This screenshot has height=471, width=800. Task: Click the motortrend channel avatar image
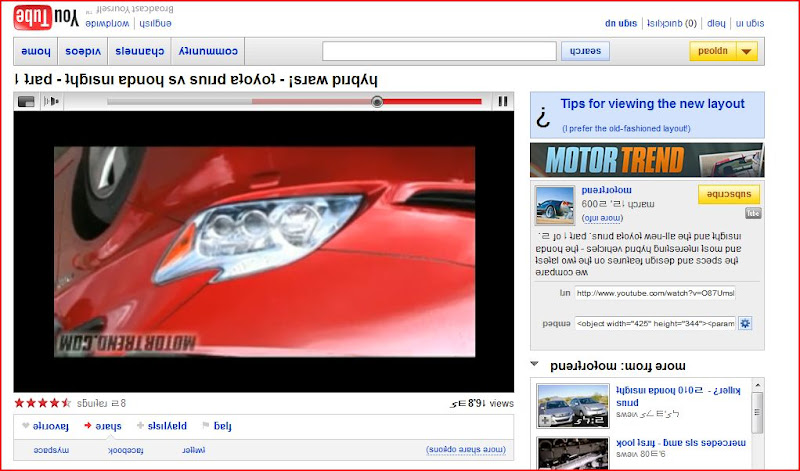pos(555,205)
